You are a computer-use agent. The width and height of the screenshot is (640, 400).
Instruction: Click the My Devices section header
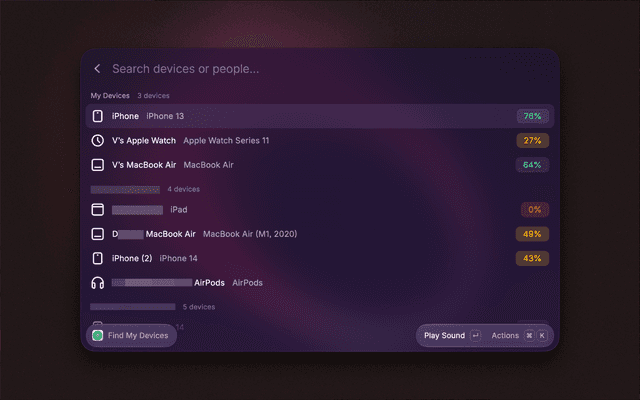point(110,96)
